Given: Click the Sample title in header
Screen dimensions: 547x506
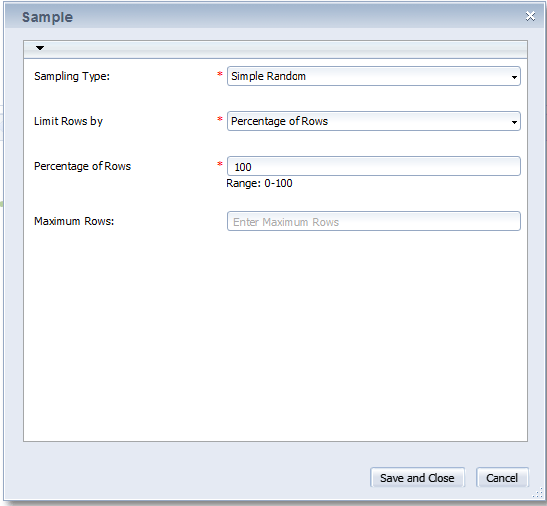Looking at the screenshot, I should tap(47, 17).
